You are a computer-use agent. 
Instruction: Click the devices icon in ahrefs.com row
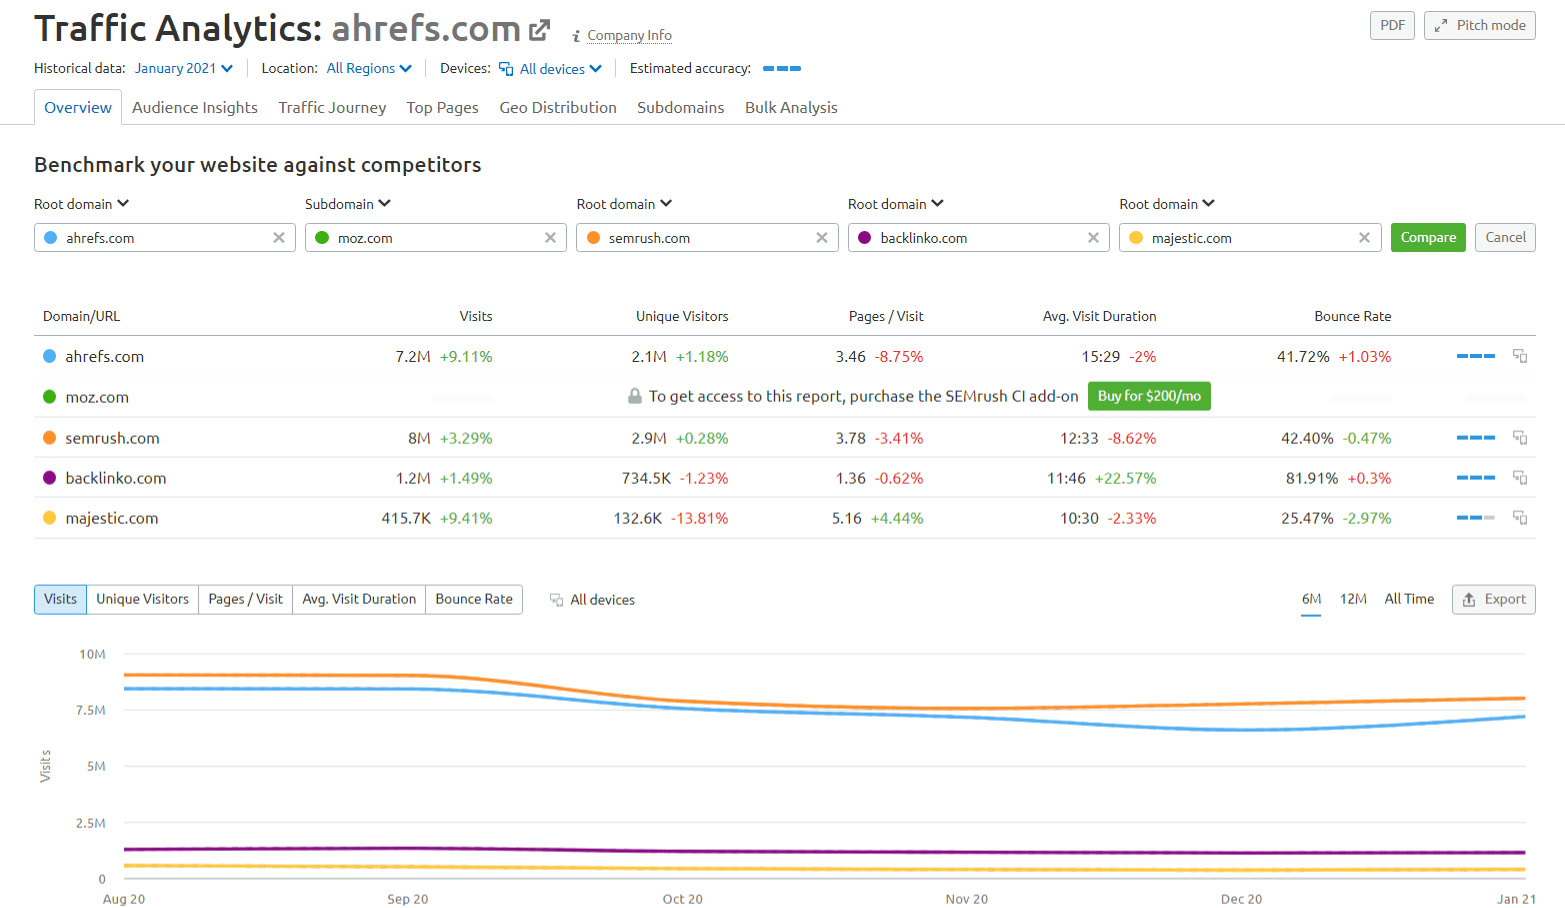click(1519, 356)
